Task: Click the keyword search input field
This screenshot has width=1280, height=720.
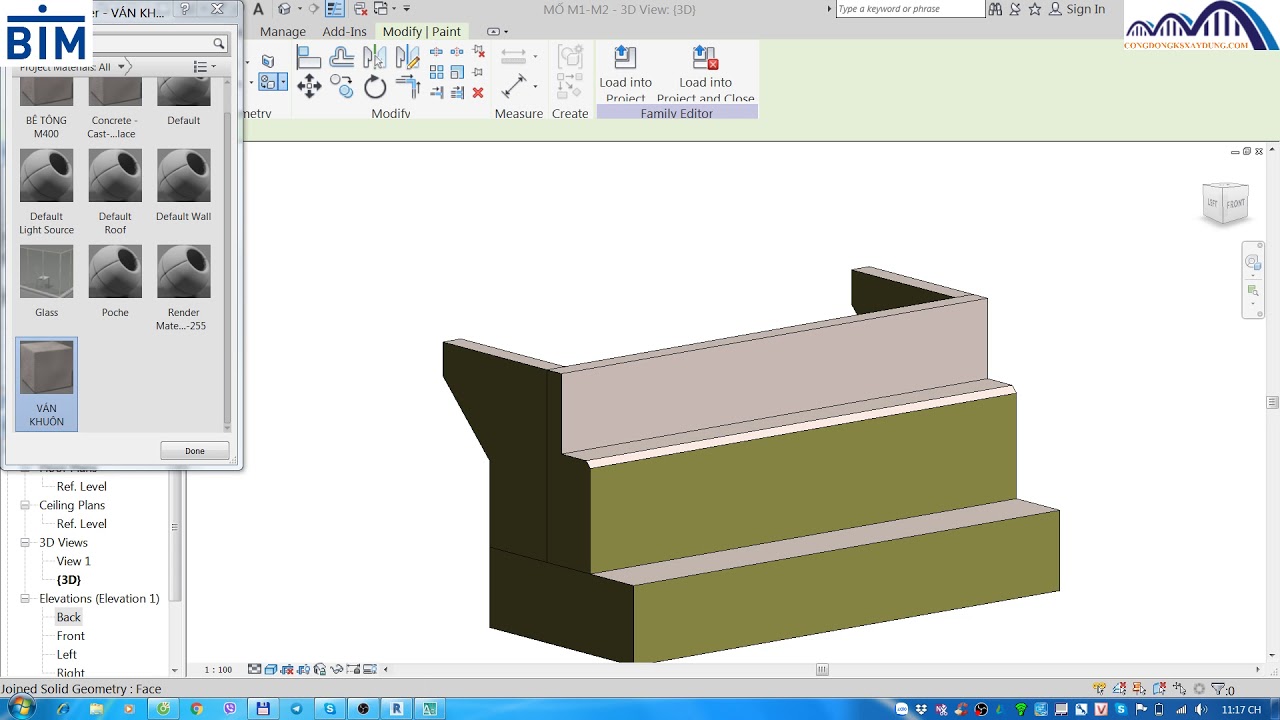Action: tap(910, 9)
